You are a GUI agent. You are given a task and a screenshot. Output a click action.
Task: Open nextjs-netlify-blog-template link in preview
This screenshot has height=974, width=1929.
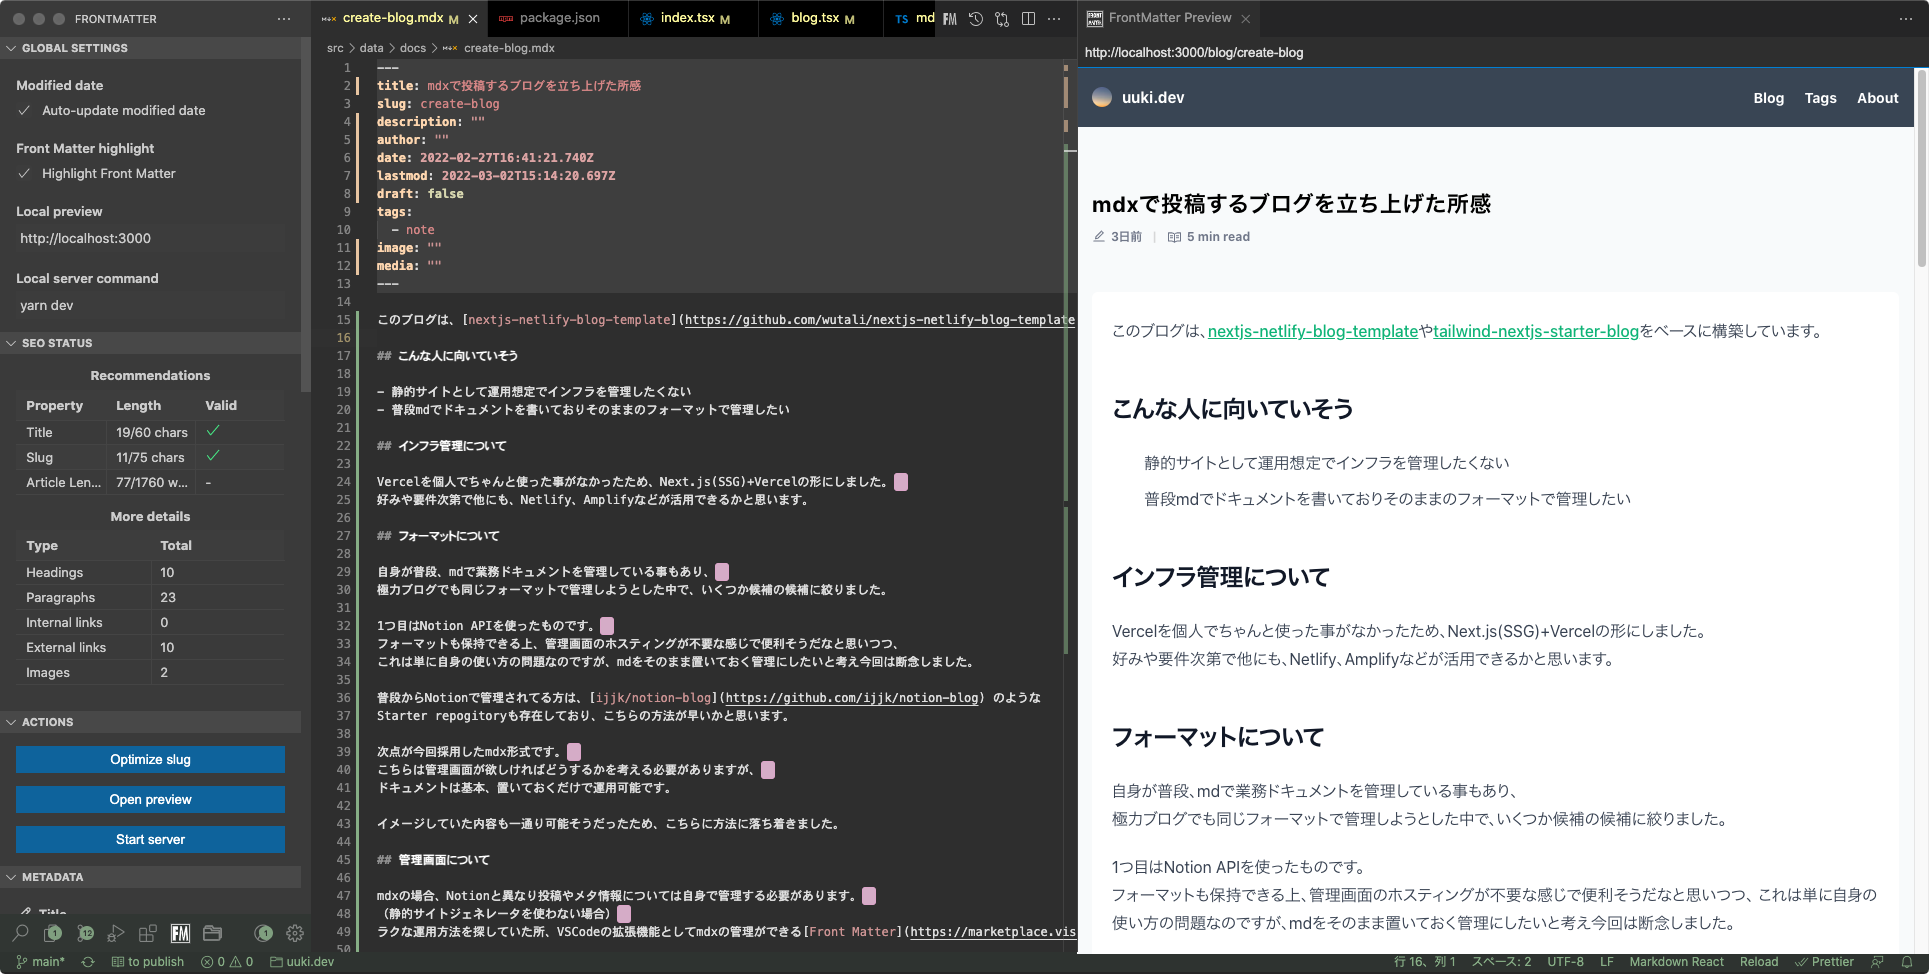click(x=1312, y=331)
